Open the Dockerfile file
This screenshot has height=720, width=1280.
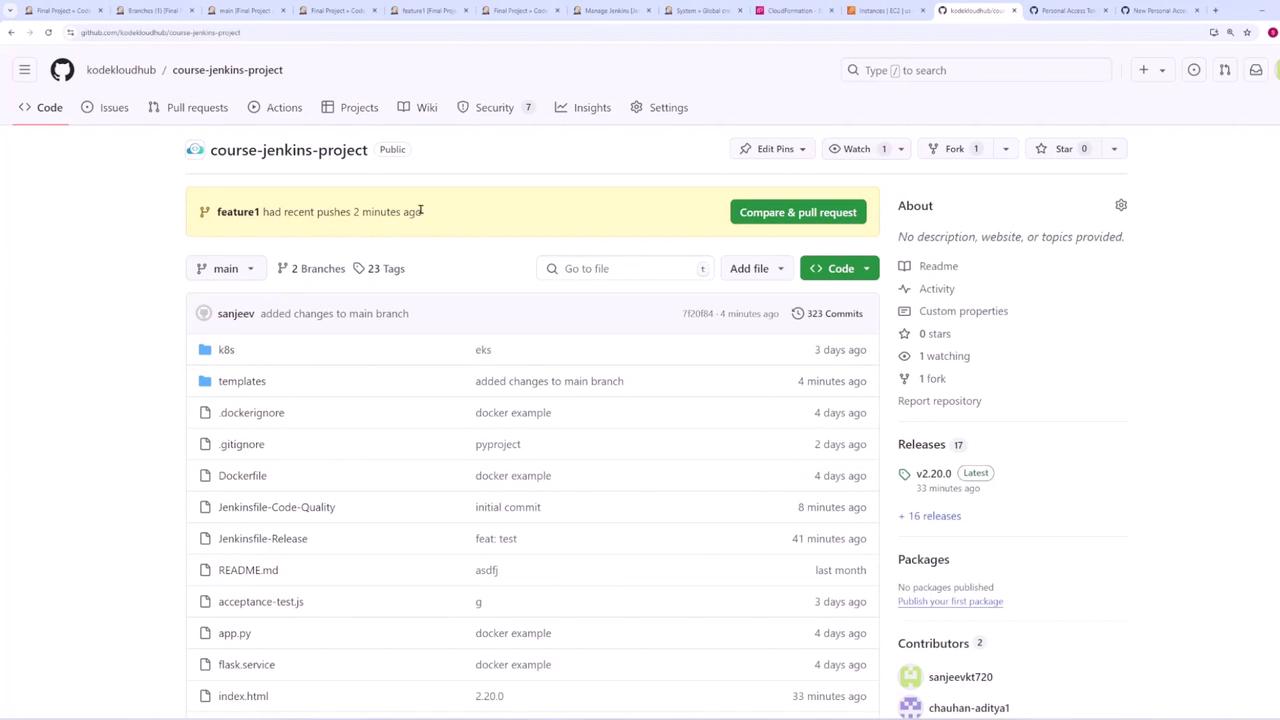click(242, 476)
